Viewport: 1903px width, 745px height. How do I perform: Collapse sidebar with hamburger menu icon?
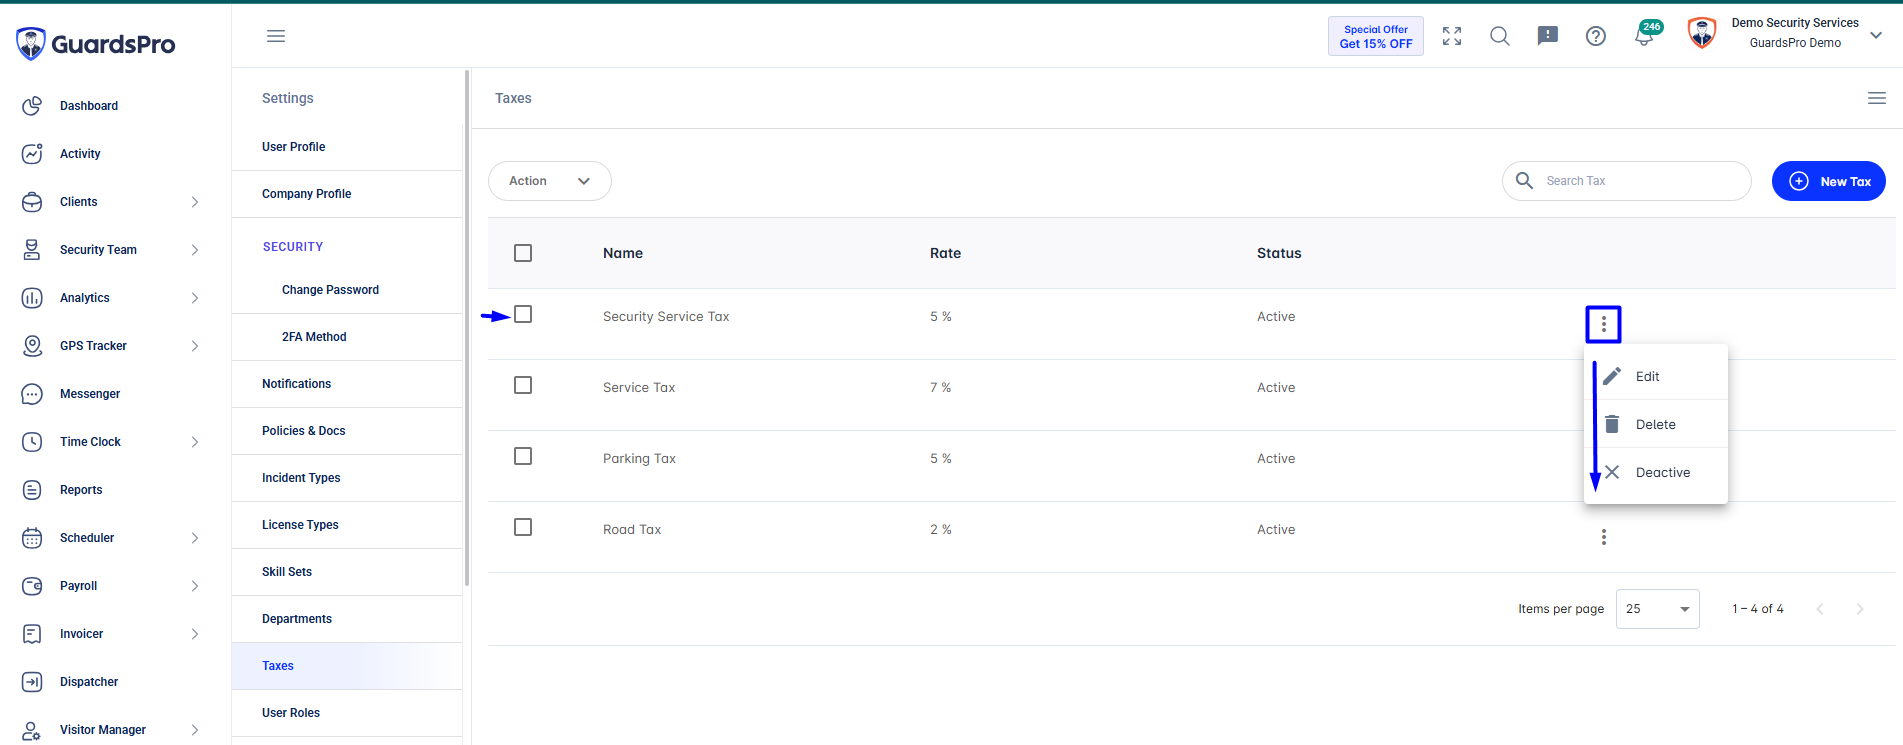276,36
